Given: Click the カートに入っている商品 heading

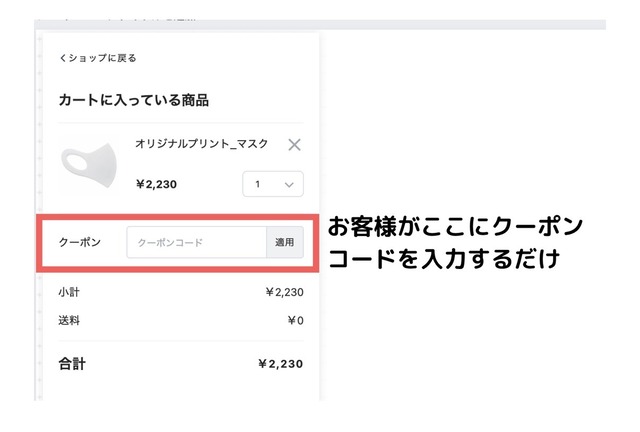Looking at the screenshot, I should tap(134, 100).
